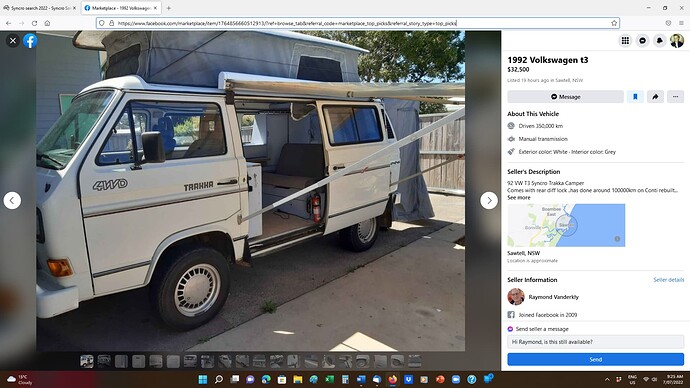Open the Sawtell location map
The image size is (690, 388).
tap(566, 225)
